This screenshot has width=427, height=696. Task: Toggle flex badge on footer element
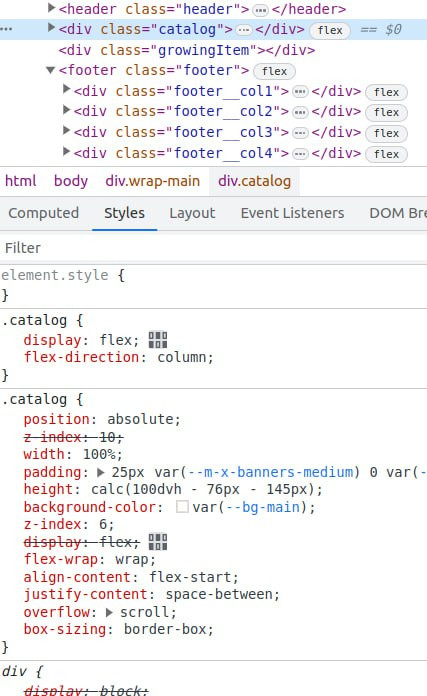tap(274, 71)
